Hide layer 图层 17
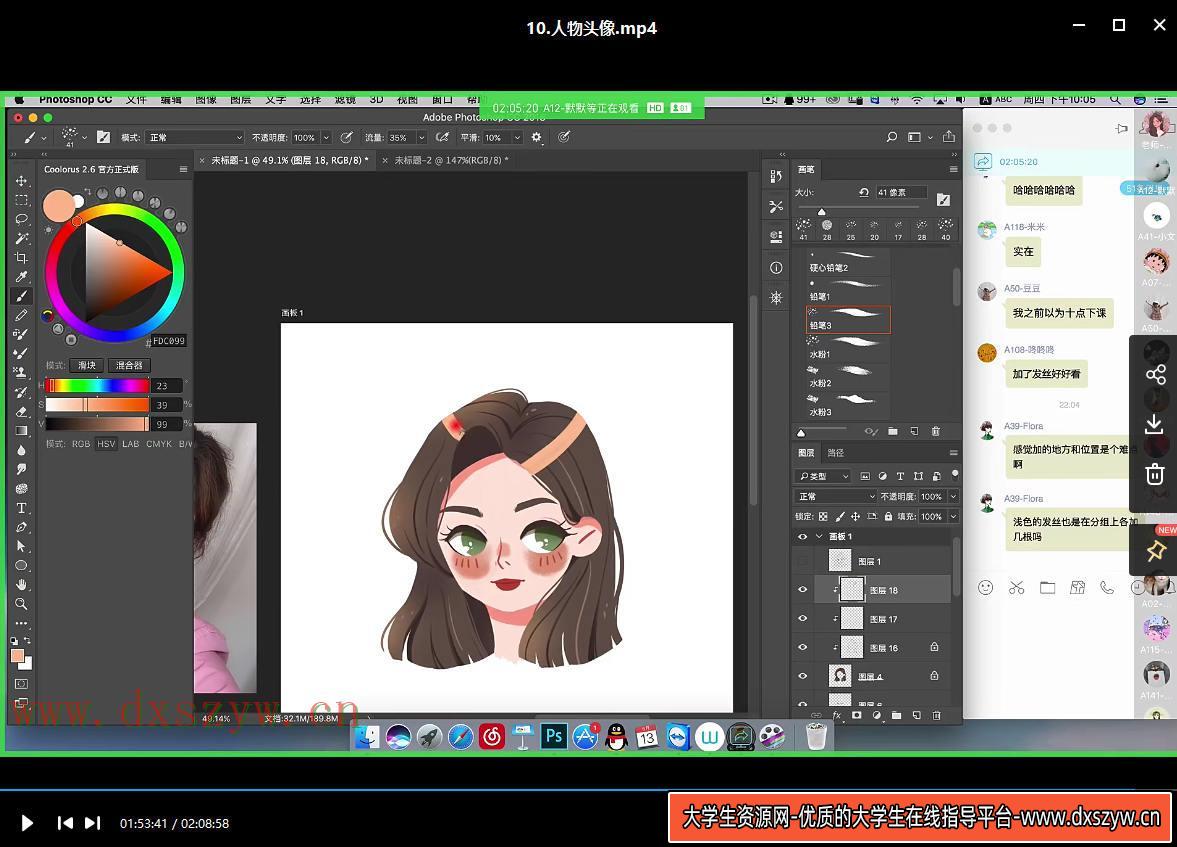1177x847 pixels. [x=802, y=619]
